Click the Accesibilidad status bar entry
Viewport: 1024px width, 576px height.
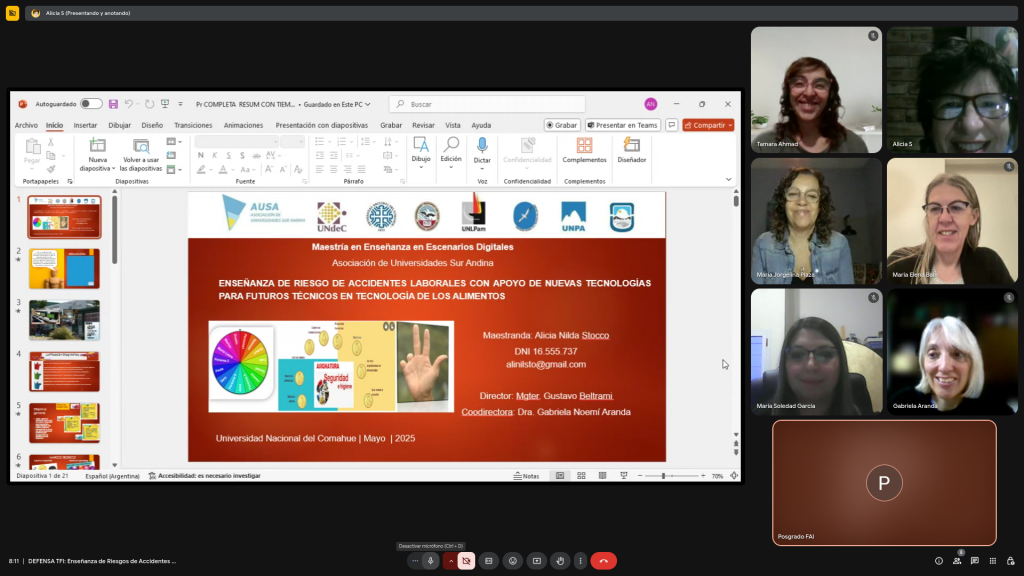click(204, 476)
